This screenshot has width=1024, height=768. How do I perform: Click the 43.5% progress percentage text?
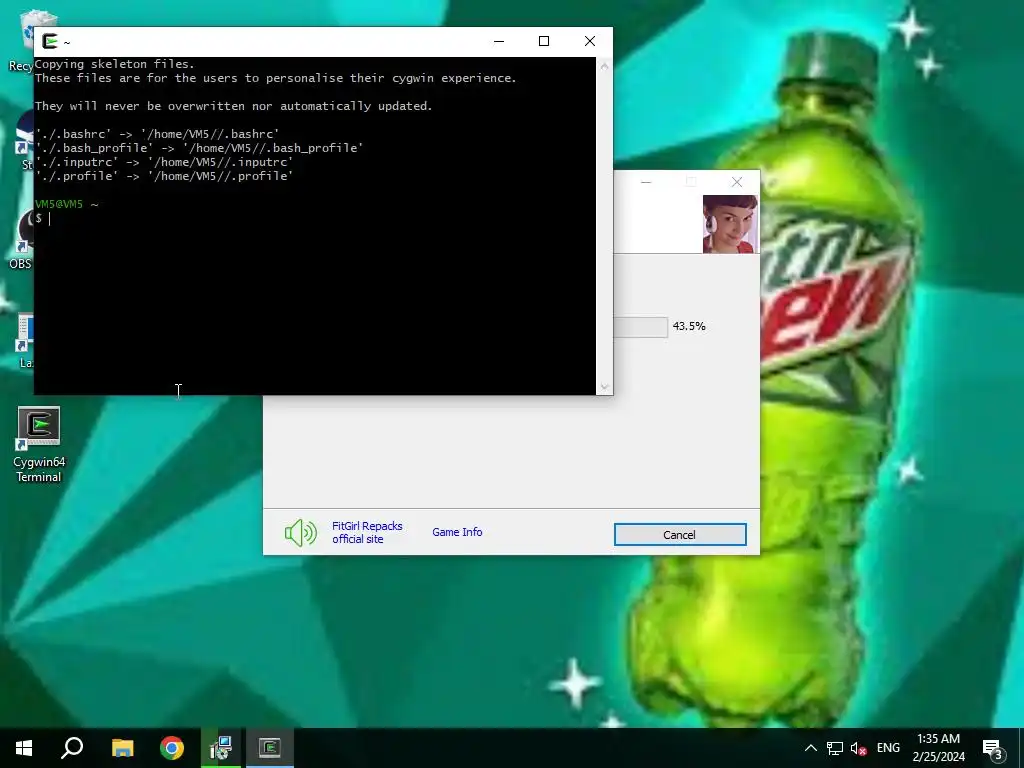[689, 326]
